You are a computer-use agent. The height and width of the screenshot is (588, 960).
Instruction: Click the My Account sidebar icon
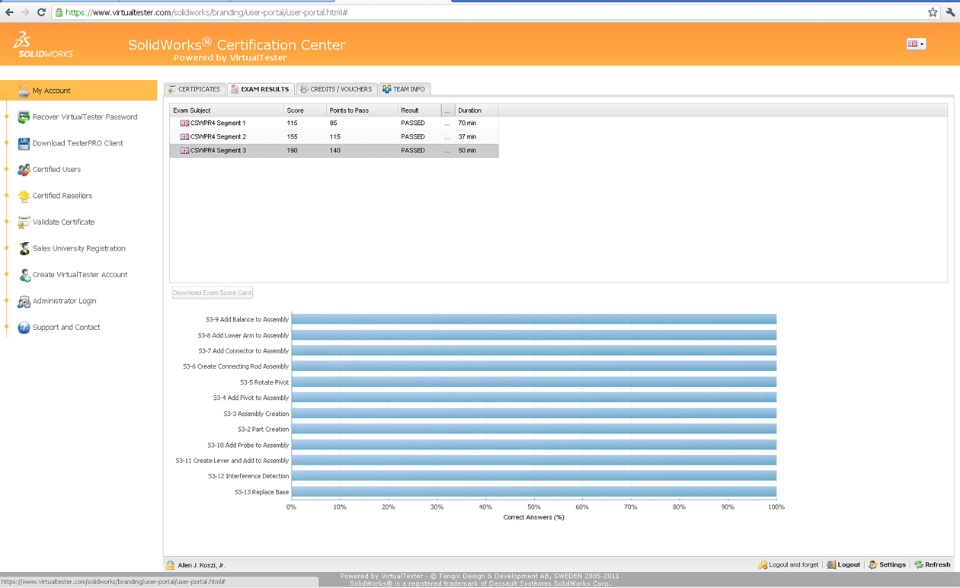point(23,91)
